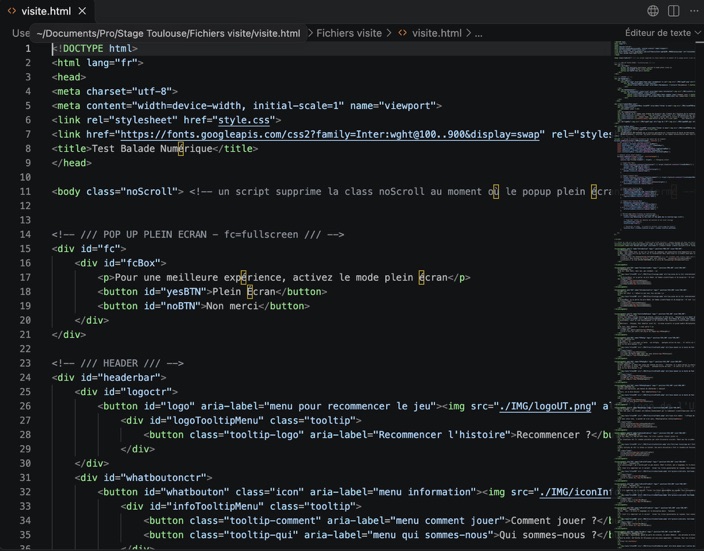Click the 'Test Balade Numérique' title text
Viewport: 704px width, 551px height.
click(x=152, y=149)
